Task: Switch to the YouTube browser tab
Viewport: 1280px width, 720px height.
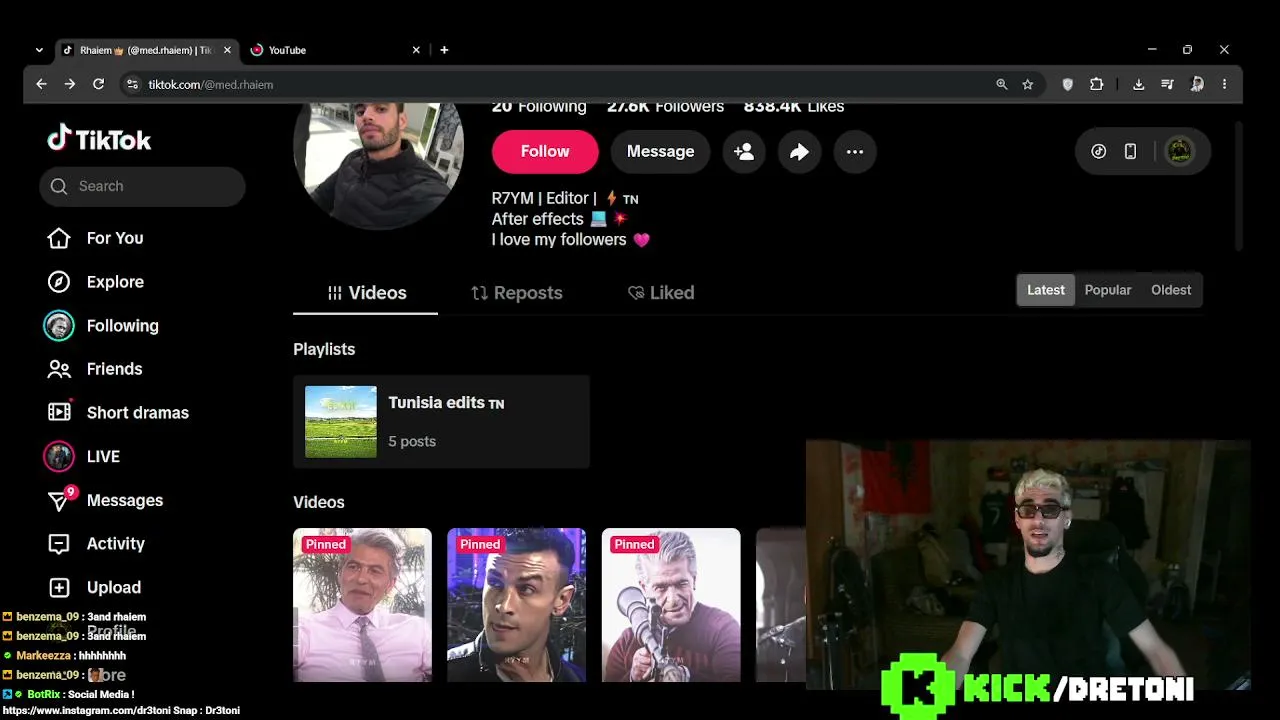Action: coord(335,50)
